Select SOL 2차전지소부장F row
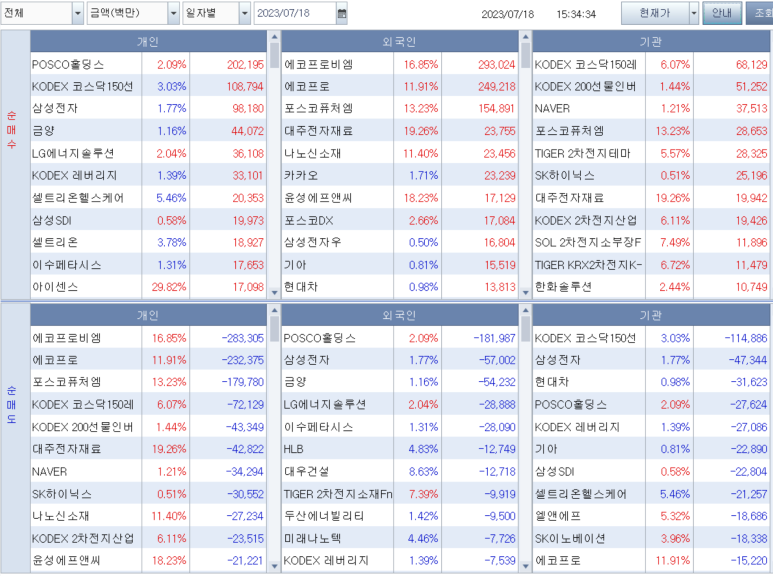Screen dimensions: 773x576 tap(651, 243)
